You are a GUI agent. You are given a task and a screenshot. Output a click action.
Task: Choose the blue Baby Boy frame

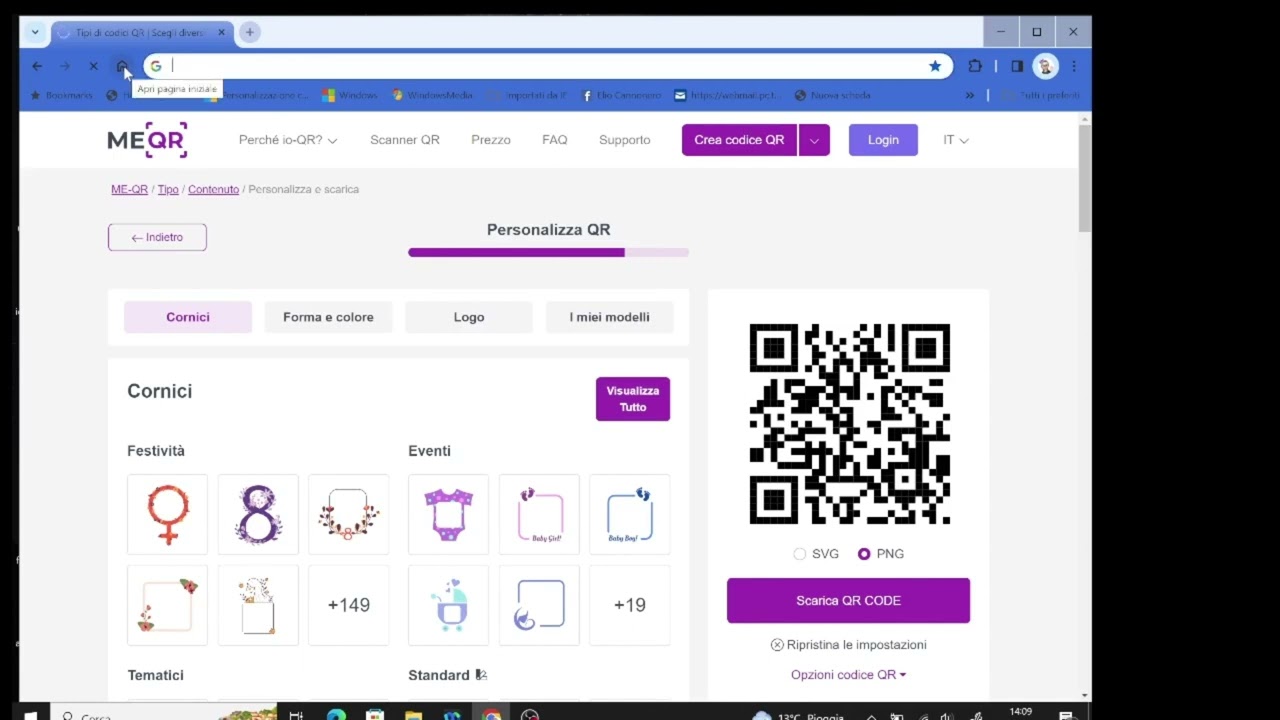click(x=629, y=514)
